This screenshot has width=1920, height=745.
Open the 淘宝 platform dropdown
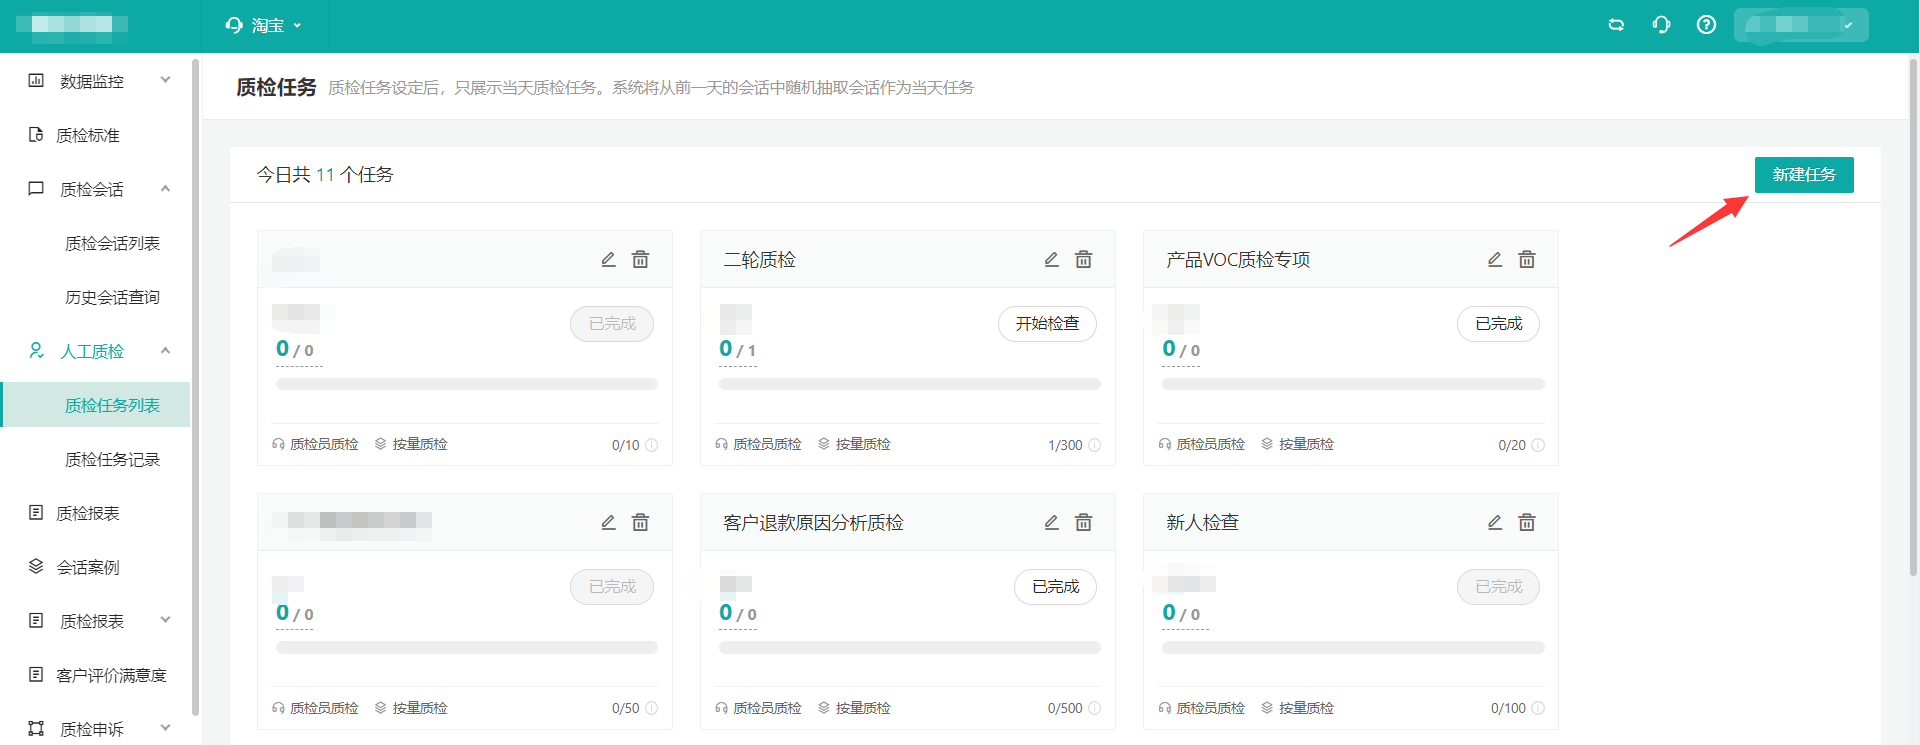(x=264, y=25)
